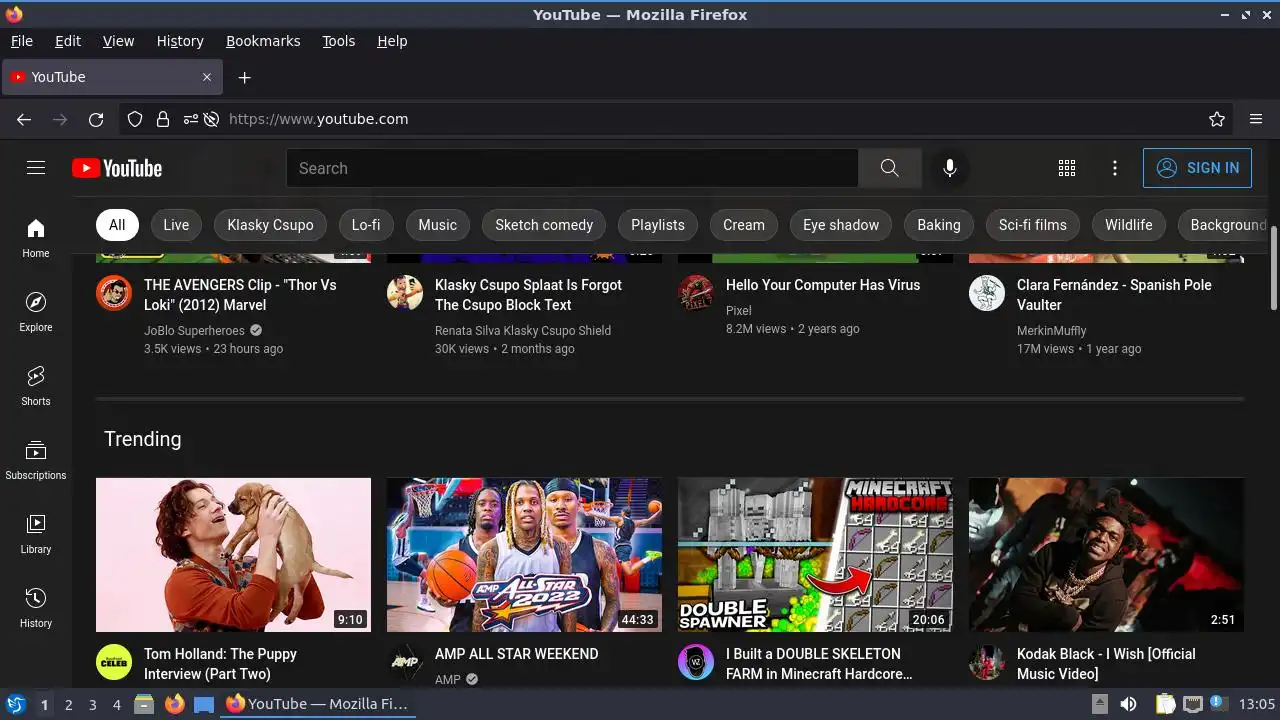
Task: Open the Bookmarks menu
Action: (263, 41)
